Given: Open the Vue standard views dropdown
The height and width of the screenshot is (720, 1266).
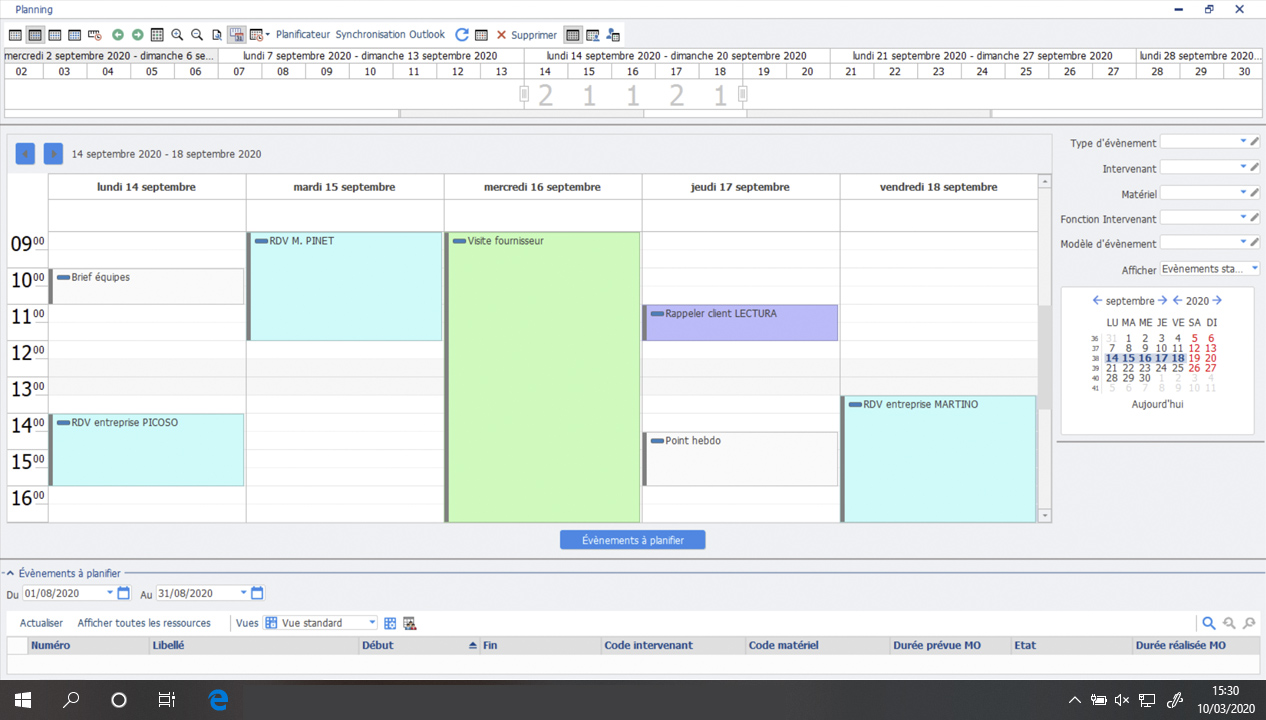Looking at the screenshot, I should 371,622.
